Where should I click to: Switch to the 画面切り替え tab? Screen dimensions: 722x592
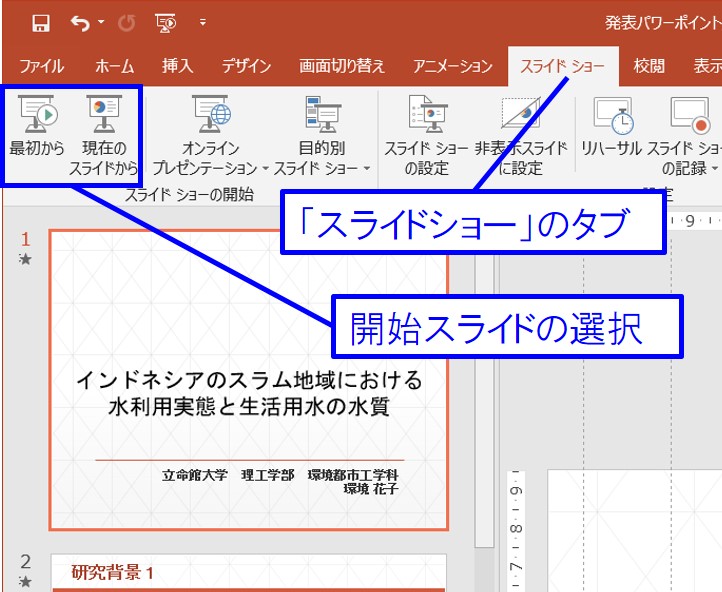(342, 66)
